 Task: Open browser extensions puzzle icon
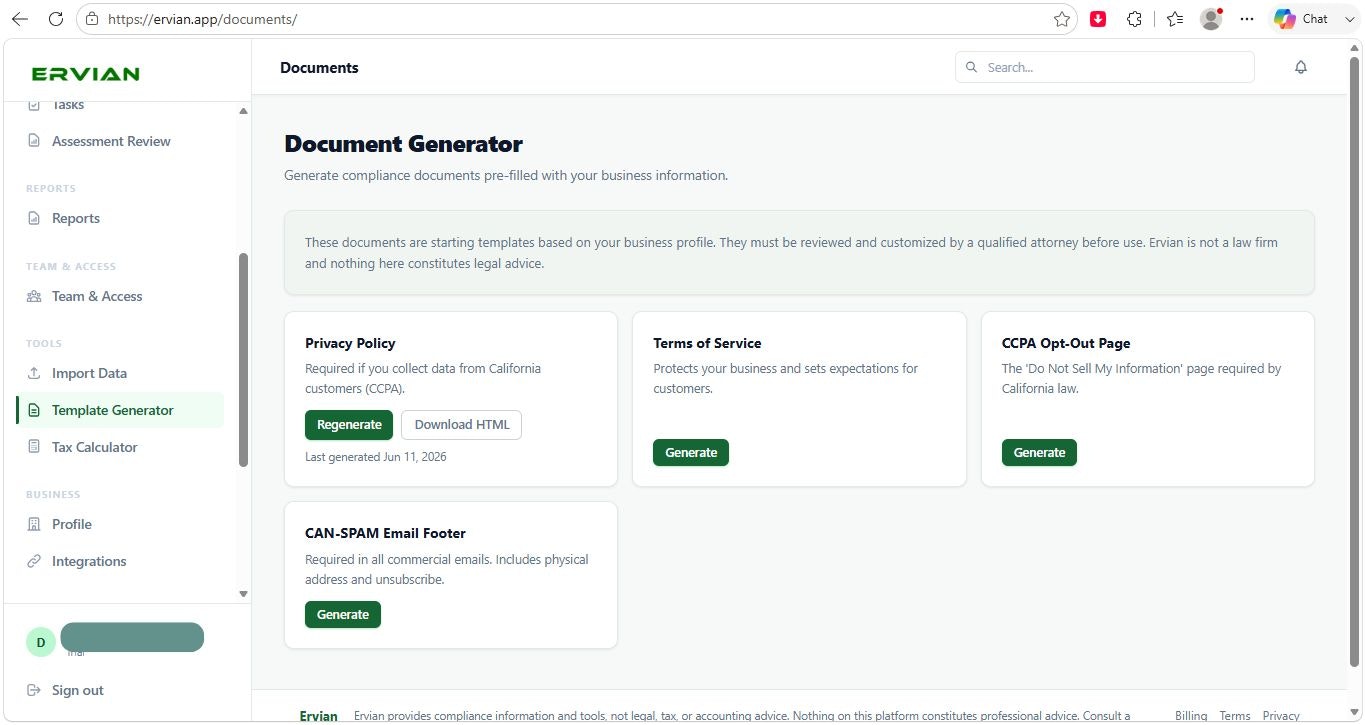coord(1134,19)
